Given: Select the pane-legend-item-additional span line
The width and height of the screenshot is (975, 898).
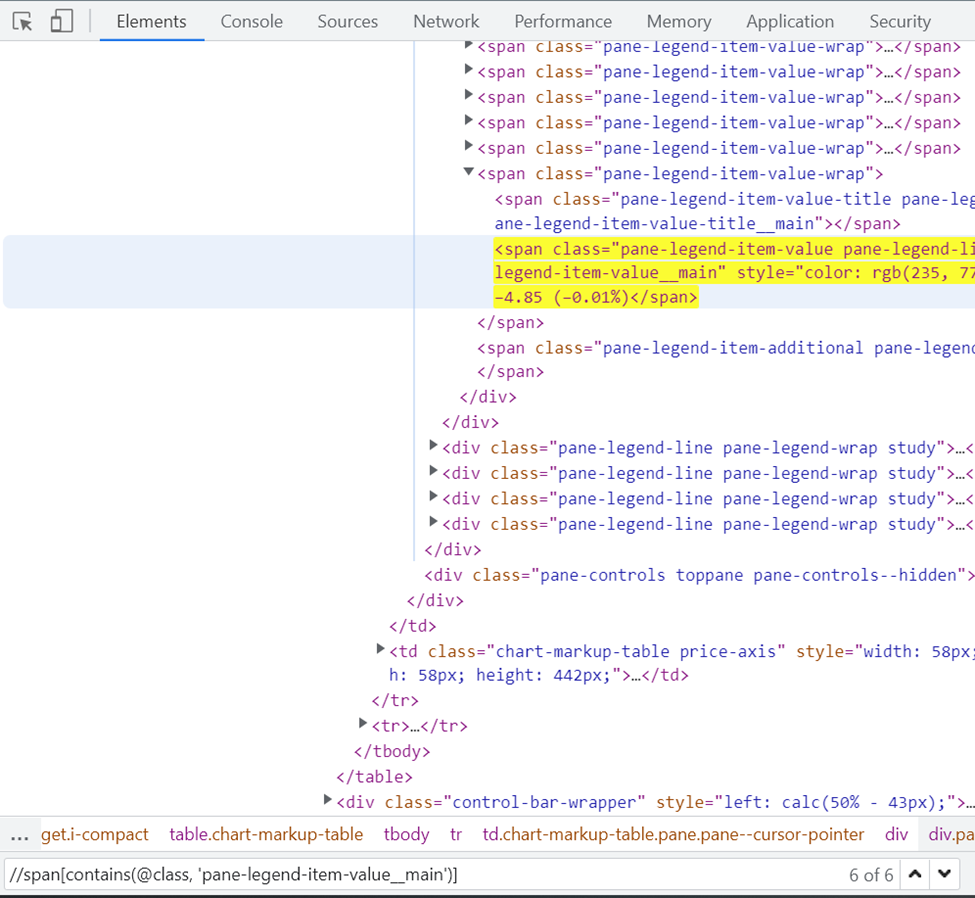Looking at the screenshot, I should [x=725, y=348].
